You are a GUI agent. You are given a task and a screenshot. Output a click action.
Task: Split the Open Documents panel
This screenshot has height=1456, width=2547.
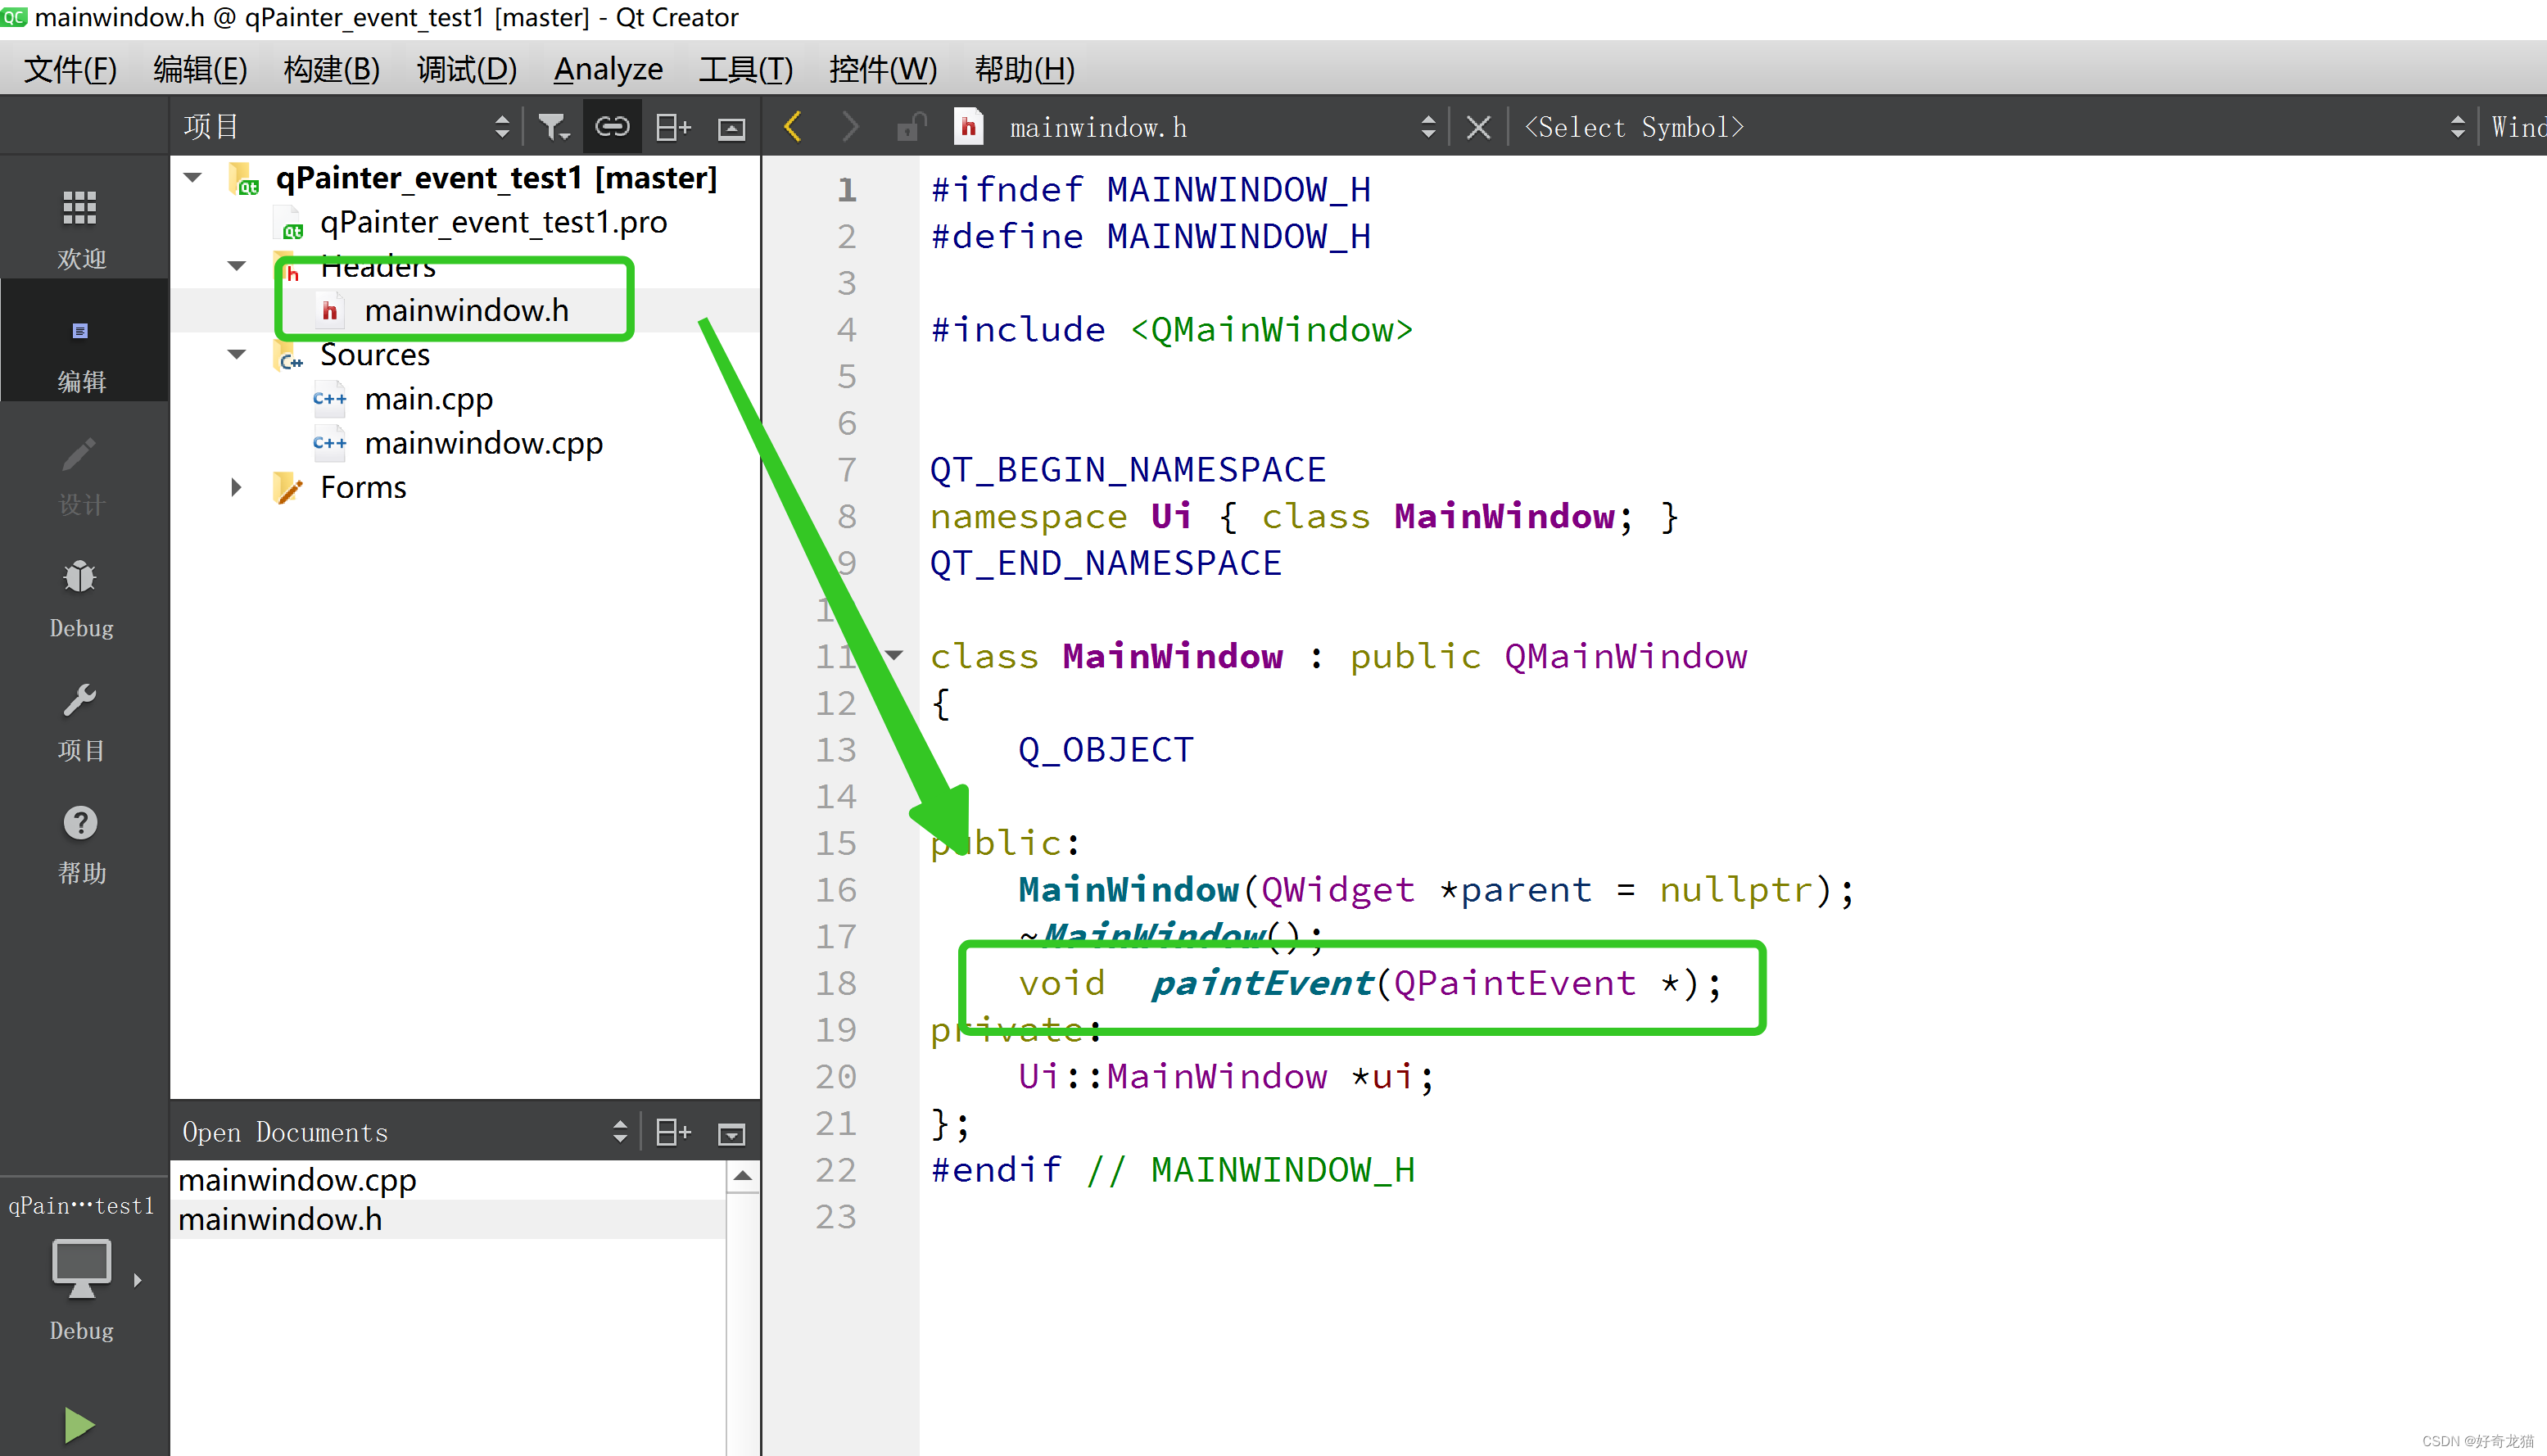tap(673, 1132)
